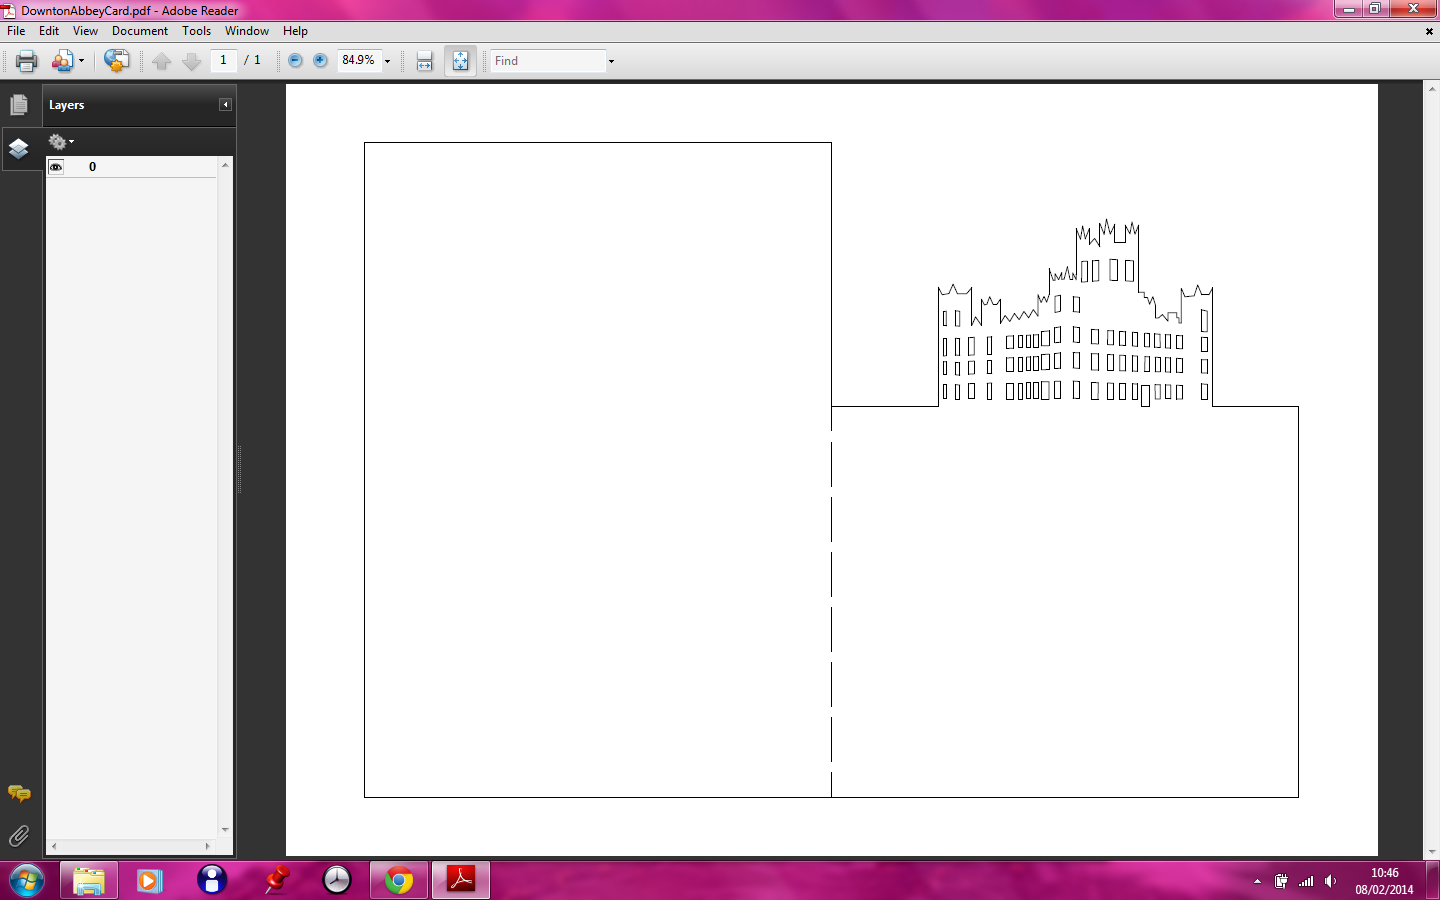Open the Tools menu
Viewport: 1440px width, 900px height.
click(x=197, y=31)
